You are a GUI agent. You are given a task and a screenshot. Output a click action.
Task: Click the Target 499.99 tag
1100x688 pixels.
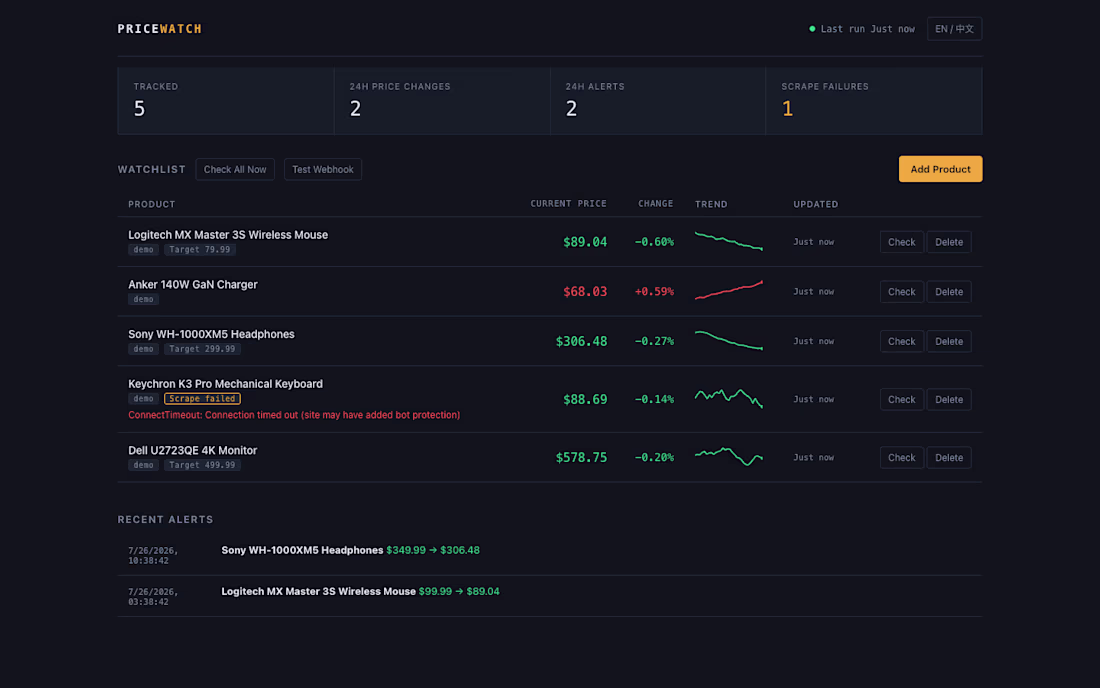(202, 466)
